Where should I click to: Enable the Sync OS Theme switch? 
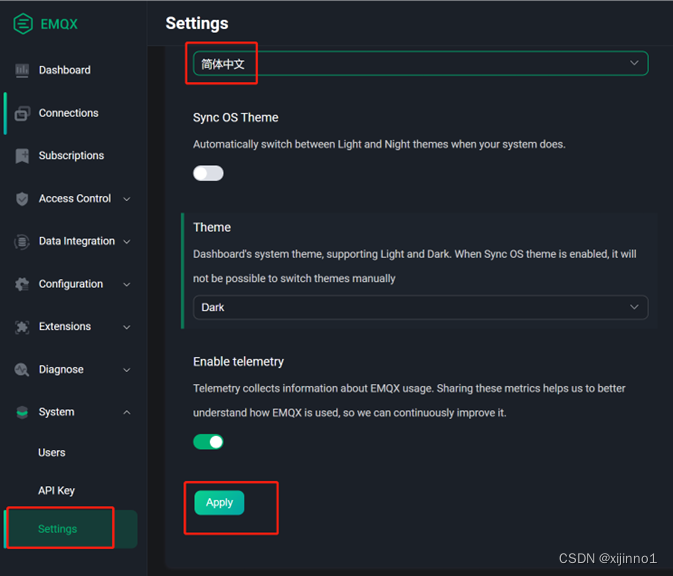pyautogui.click(x=208, y=173)
